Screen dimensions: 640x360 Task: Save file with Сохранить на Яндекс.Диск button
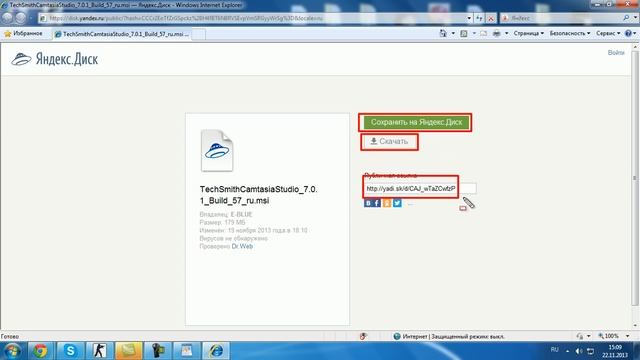pyautogui.click(x=416, y=122)
